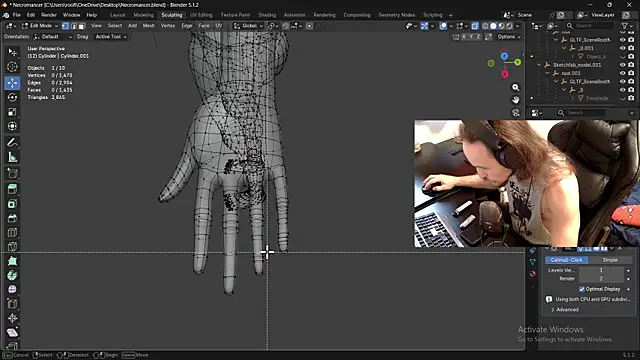Hide Sketchfab_model.001 in viewport
The height and width of the screenshot is (360, 640).
pyautogui.click(x=622, y=65)
